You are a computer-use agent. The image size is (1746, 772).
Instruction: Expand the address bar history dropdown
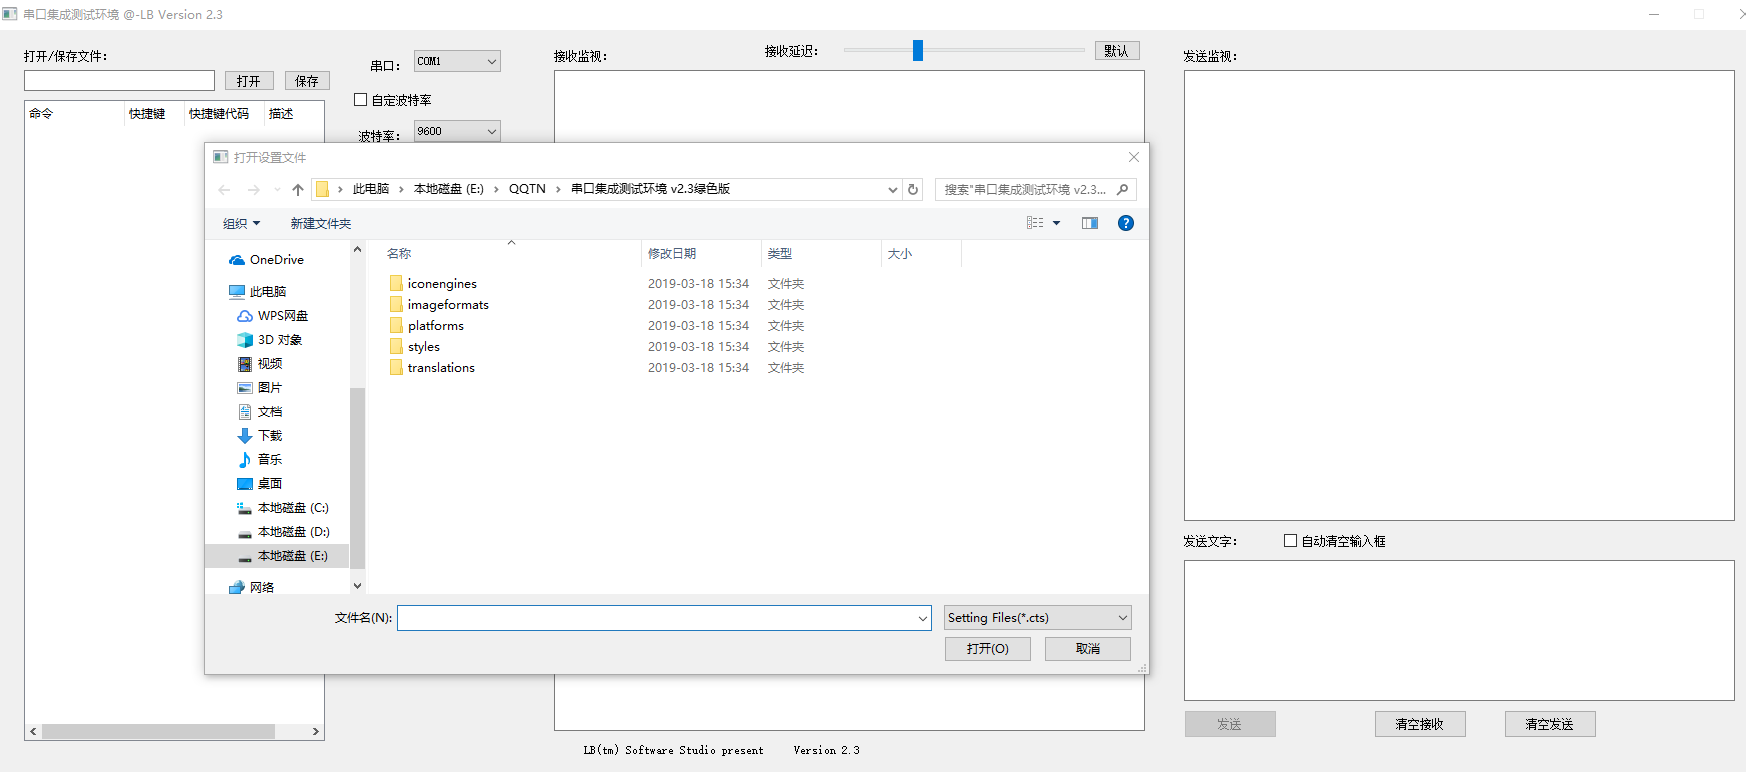(x=893, y=189)
